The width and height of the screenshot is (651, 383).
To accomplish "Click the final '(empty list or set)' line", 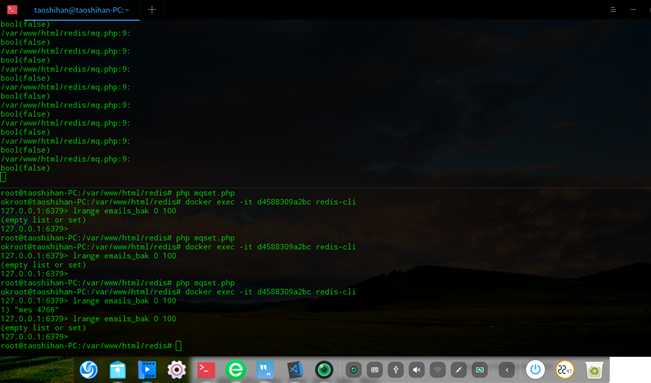I will point(43,328).
